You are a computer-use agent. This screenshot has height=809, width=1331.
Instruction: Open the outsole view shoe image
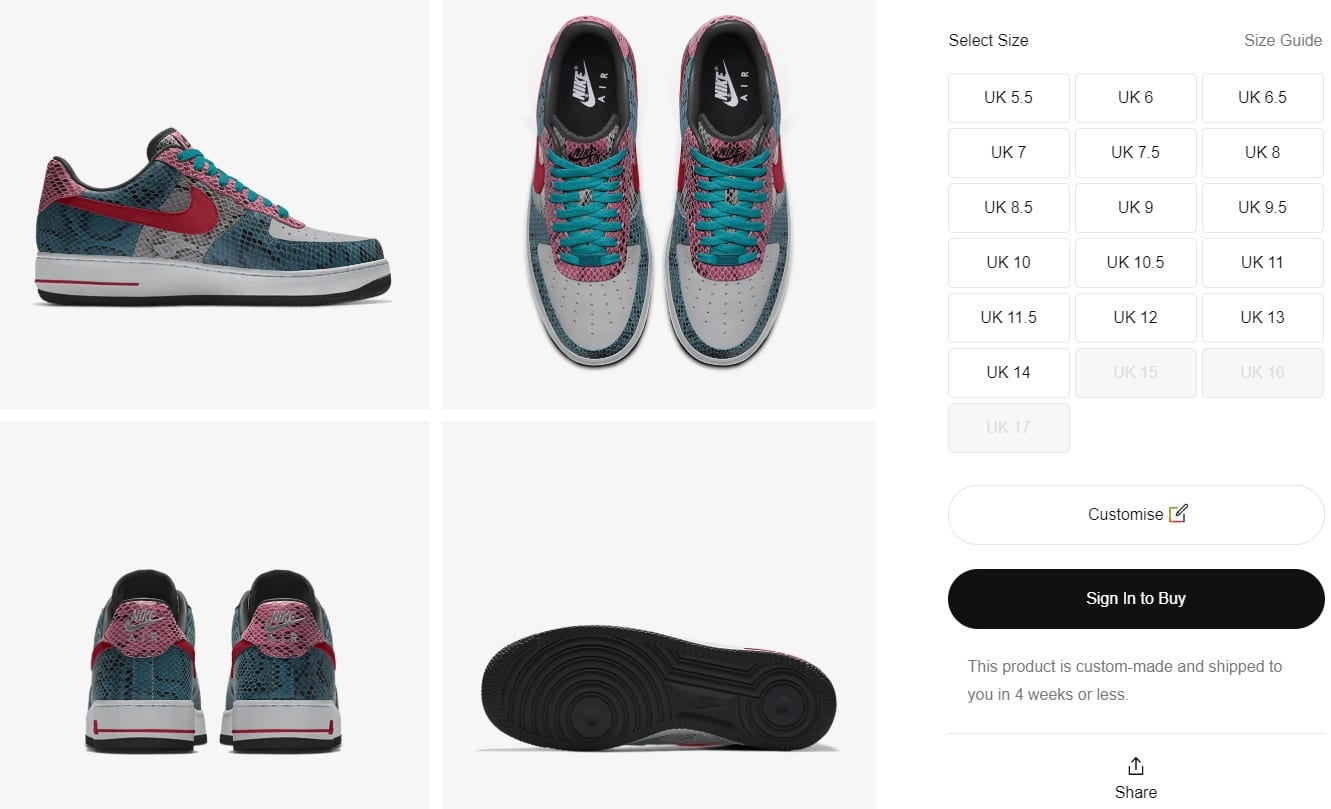point(658,615)
